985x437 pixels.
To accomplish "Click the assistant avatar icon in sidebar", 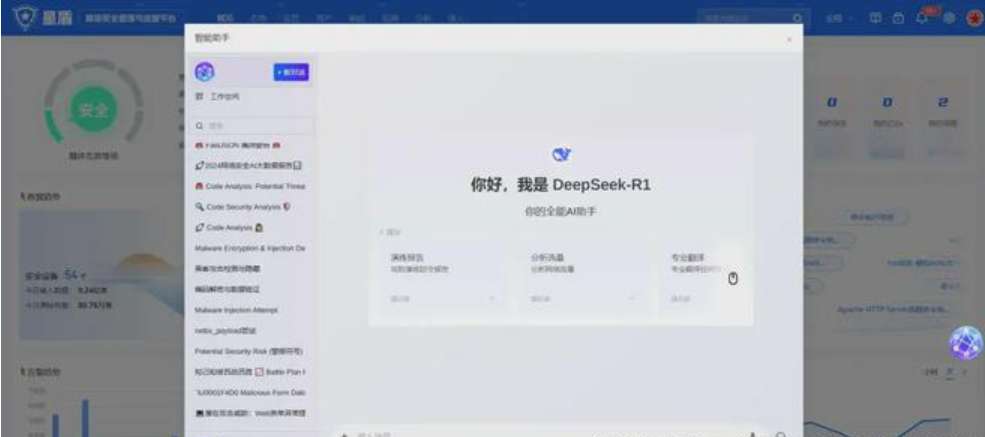I will pos(204,72).
